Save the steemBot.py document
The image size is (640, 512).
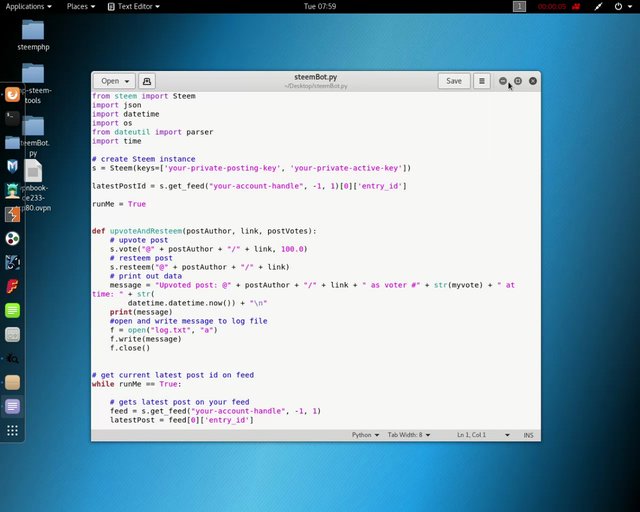(x=454, y=81)
